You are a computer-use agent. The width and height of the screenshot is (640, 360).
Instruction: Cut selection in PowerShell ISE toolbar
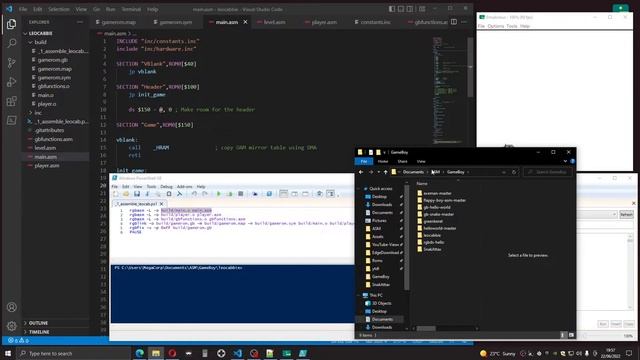pyautogui.click(x=147, y=194)
